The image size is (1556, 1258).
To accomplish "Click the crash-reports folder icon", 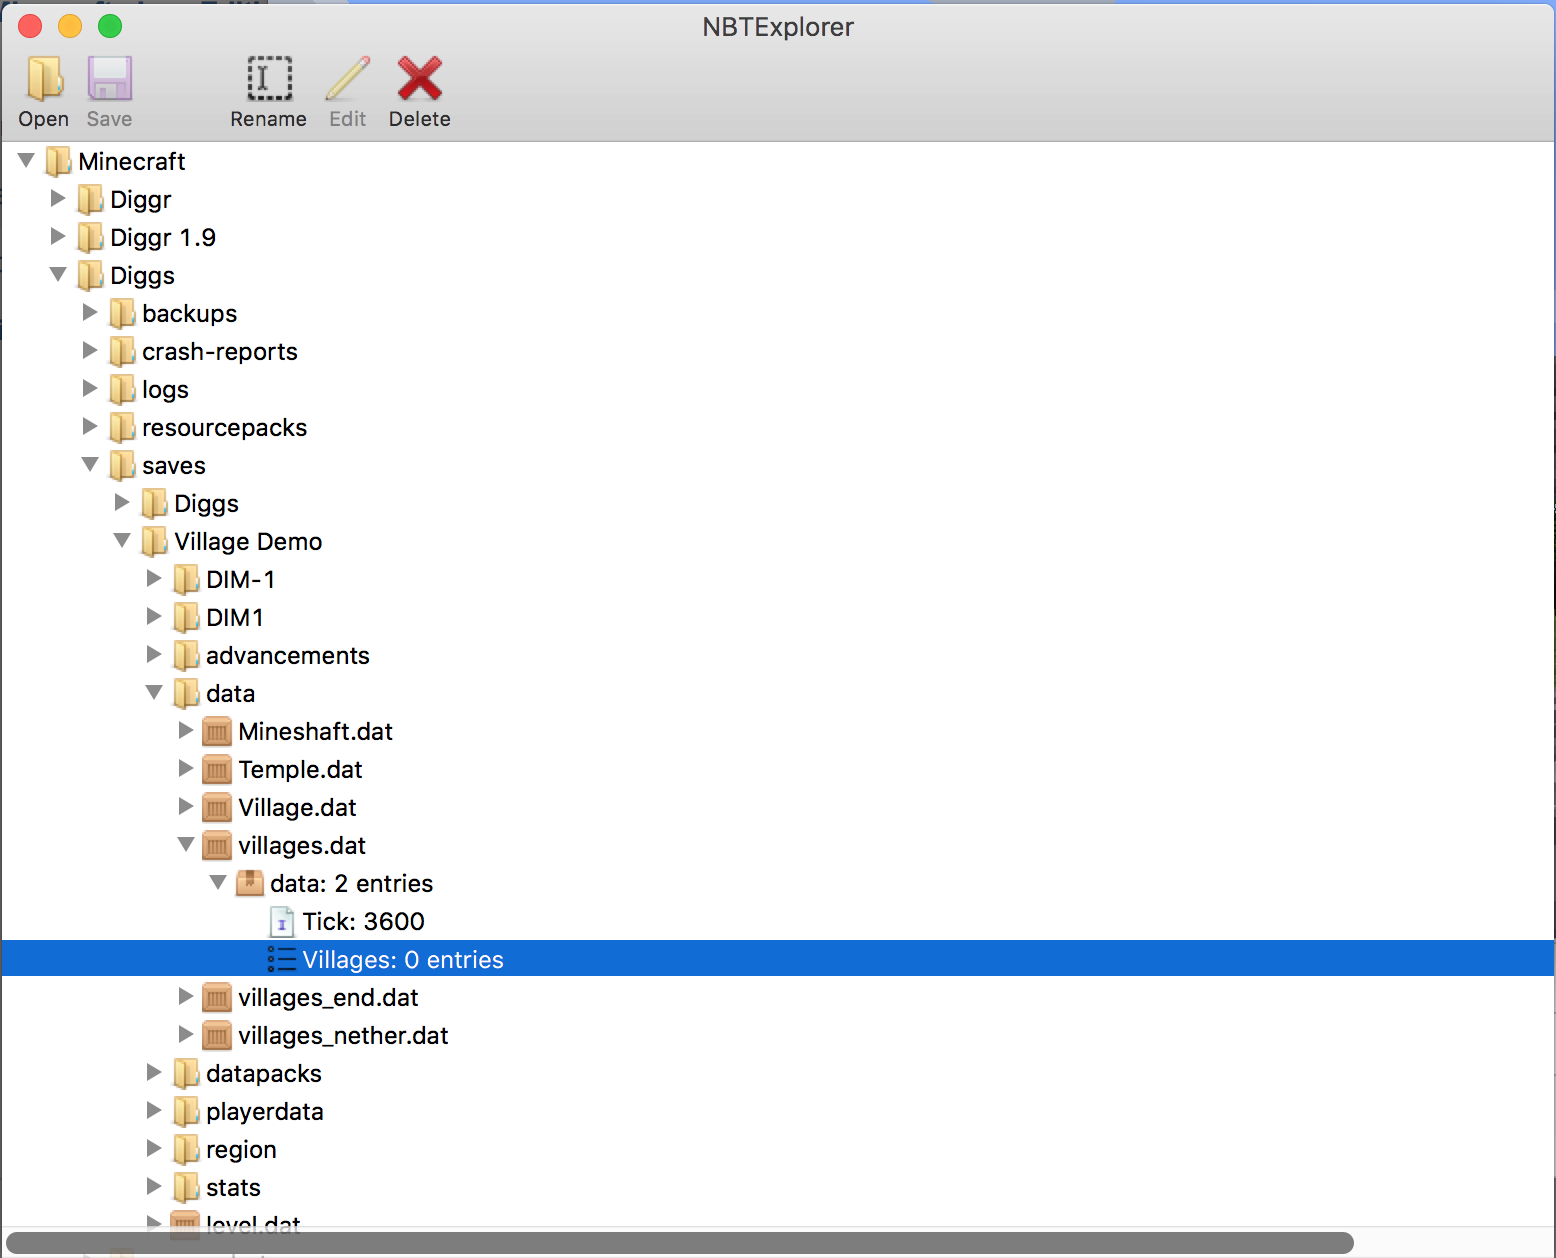I will click(122, 351).
